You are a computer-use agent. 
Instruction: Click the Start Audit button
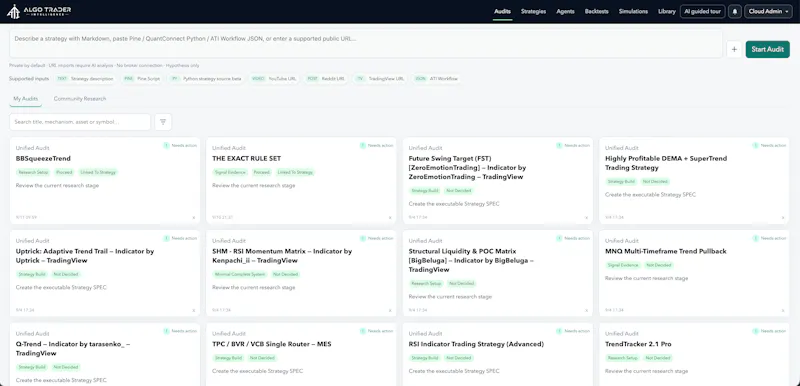coord(767,49)
